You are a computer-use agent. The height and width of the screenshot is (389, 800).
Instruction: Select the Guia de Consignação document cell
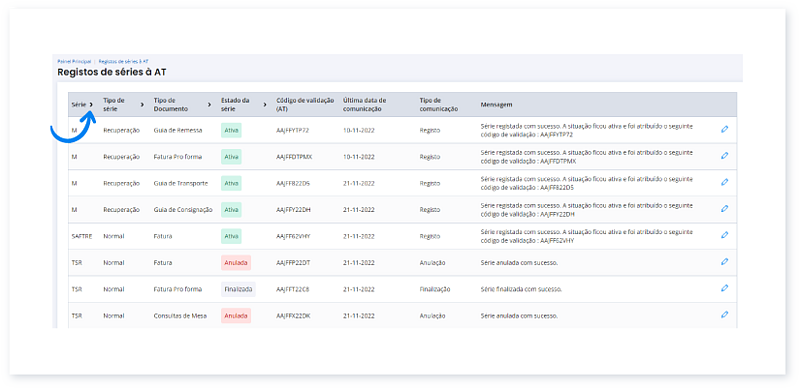183,210
